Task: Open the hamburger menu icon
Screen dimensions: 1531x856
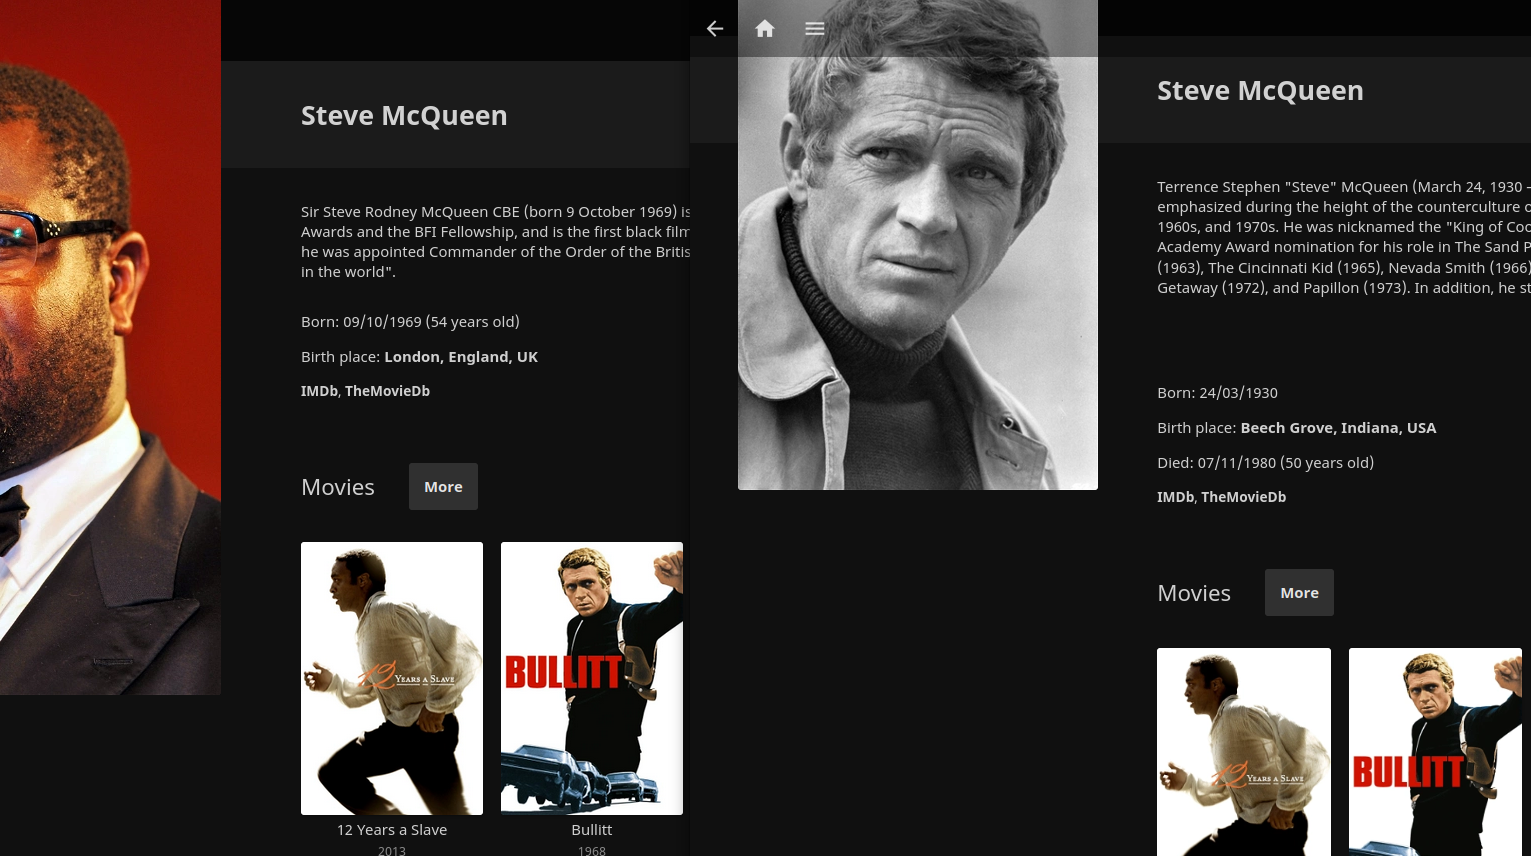Action: point(815,29)
